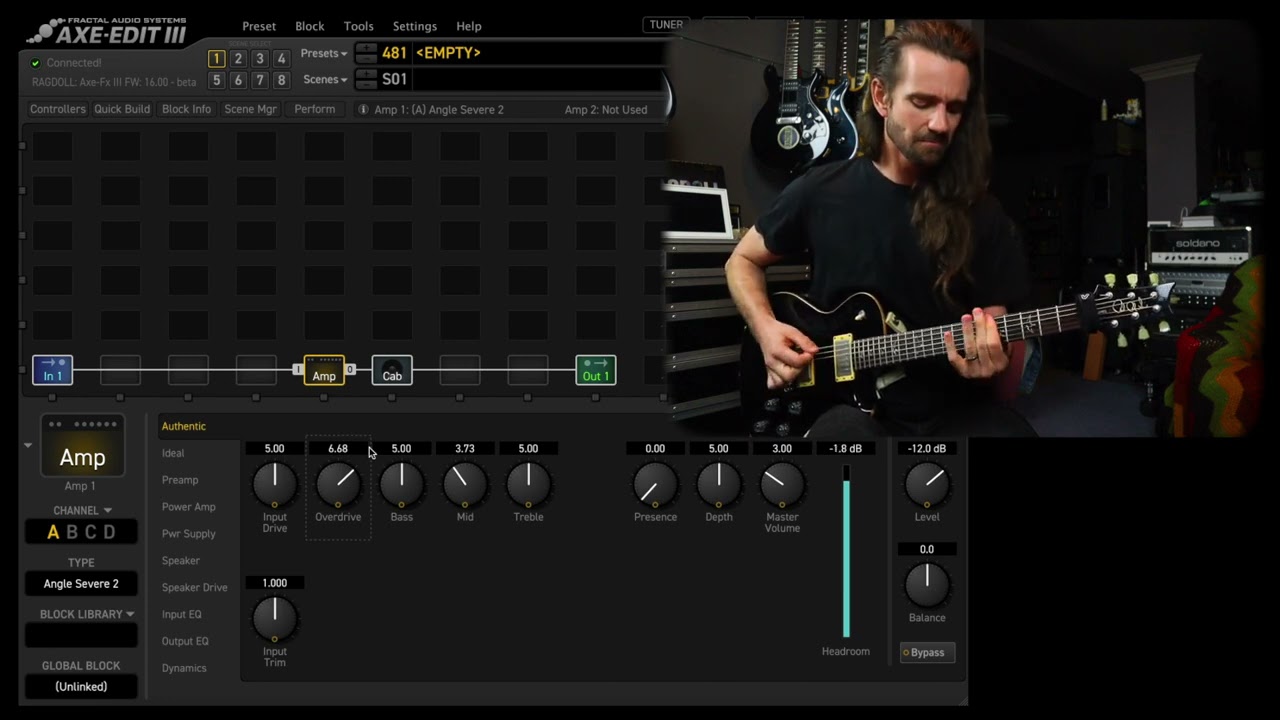Screen dimensions: 1280x720
Task: Click the Quick Build button
Action: click(122, 109)
